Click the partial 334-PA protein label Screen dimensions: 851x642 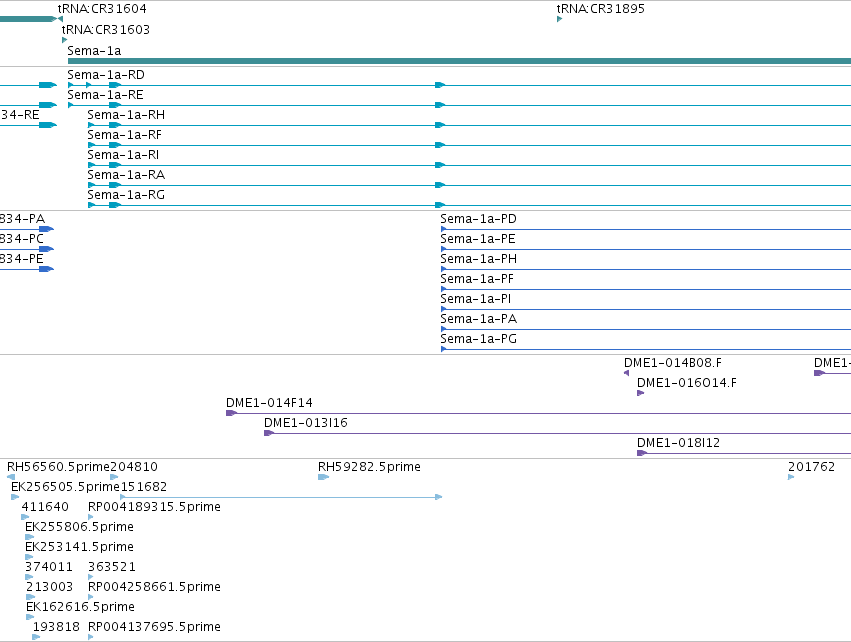click(22, 219)
